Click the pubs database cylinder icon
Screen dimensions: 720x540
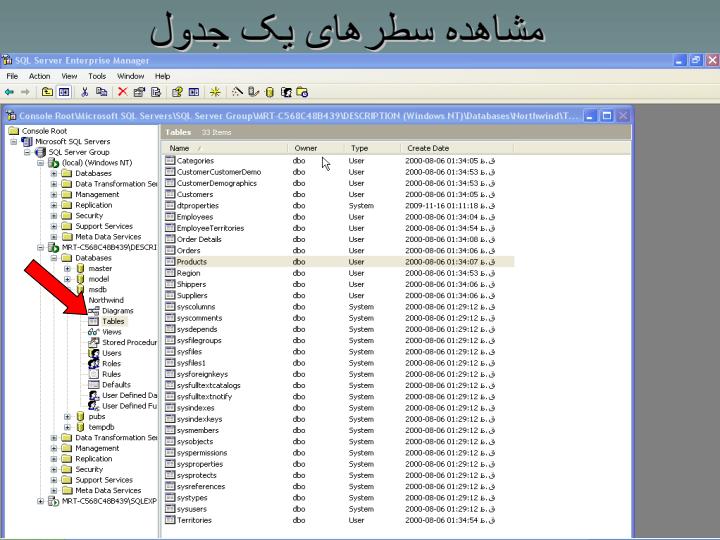coord(80,416)
